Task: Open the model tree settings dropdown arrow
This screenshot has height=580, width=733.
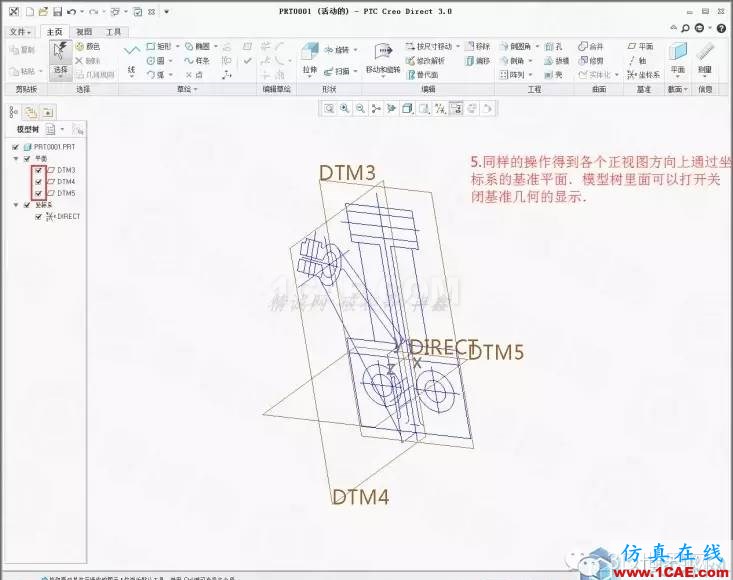Action: pos(62,129)
